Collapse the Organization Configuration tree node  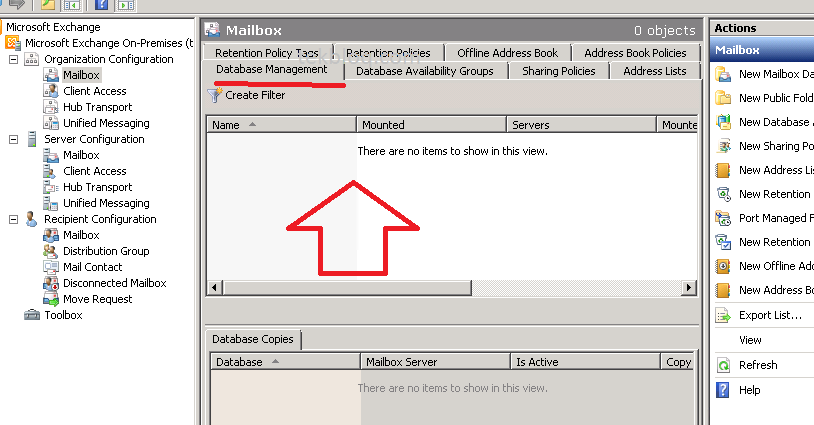[x=13, y=59]
